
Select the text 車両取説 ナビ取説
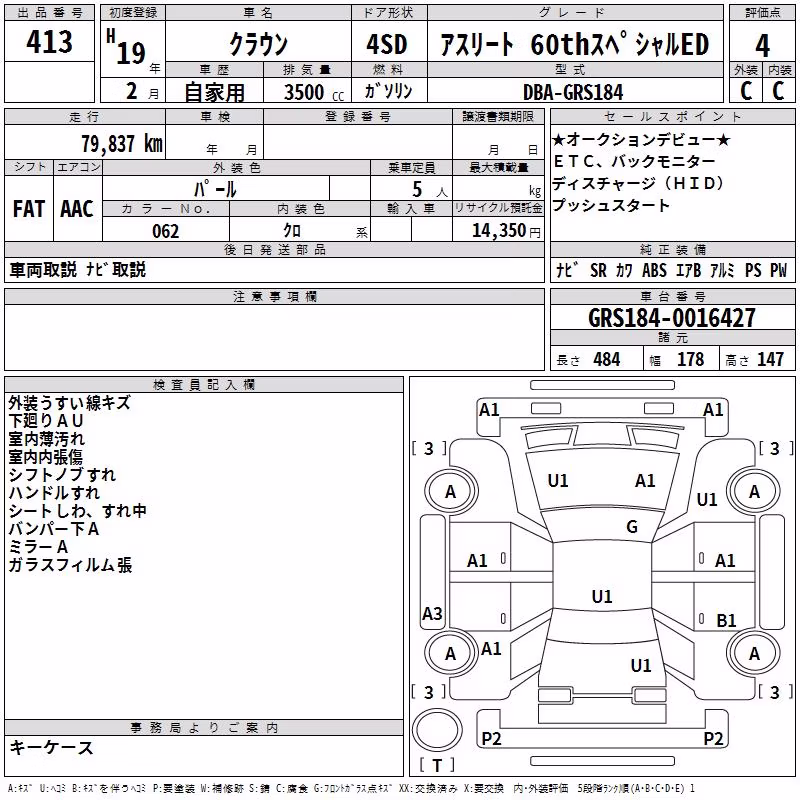click(x=78, y=269)
